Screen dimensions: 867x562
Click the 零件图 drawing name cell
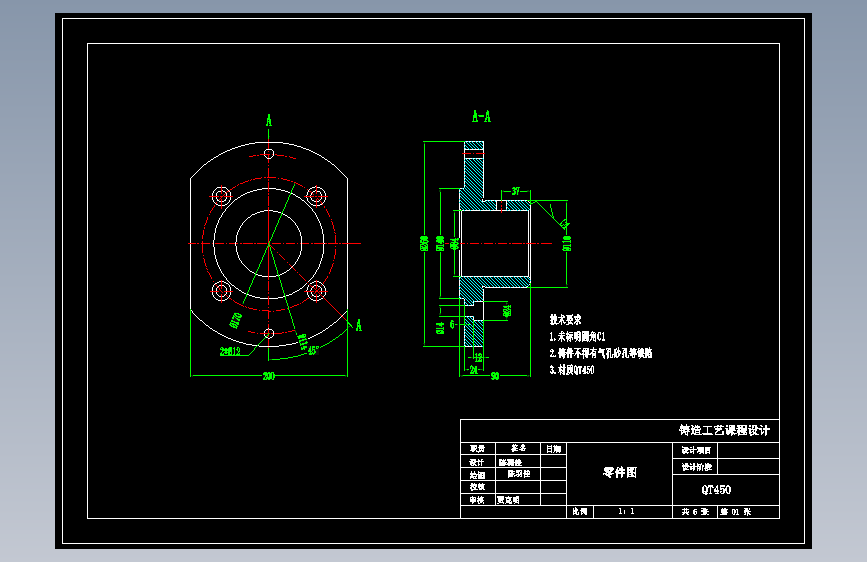click(x=620, y=473)
